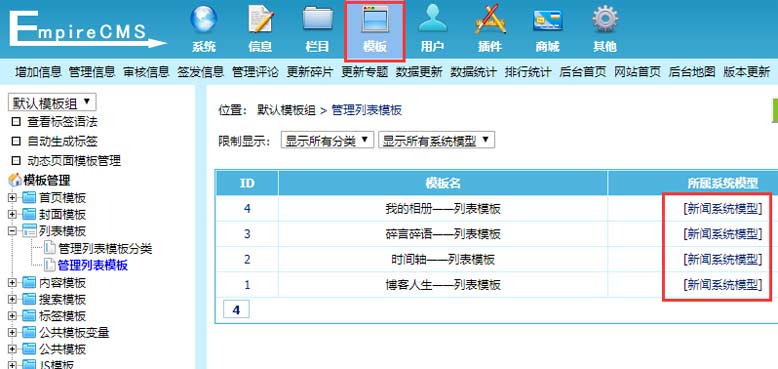
Task: Open 数据统计 in the shortcut bar
Action: (x=473, y=72)
